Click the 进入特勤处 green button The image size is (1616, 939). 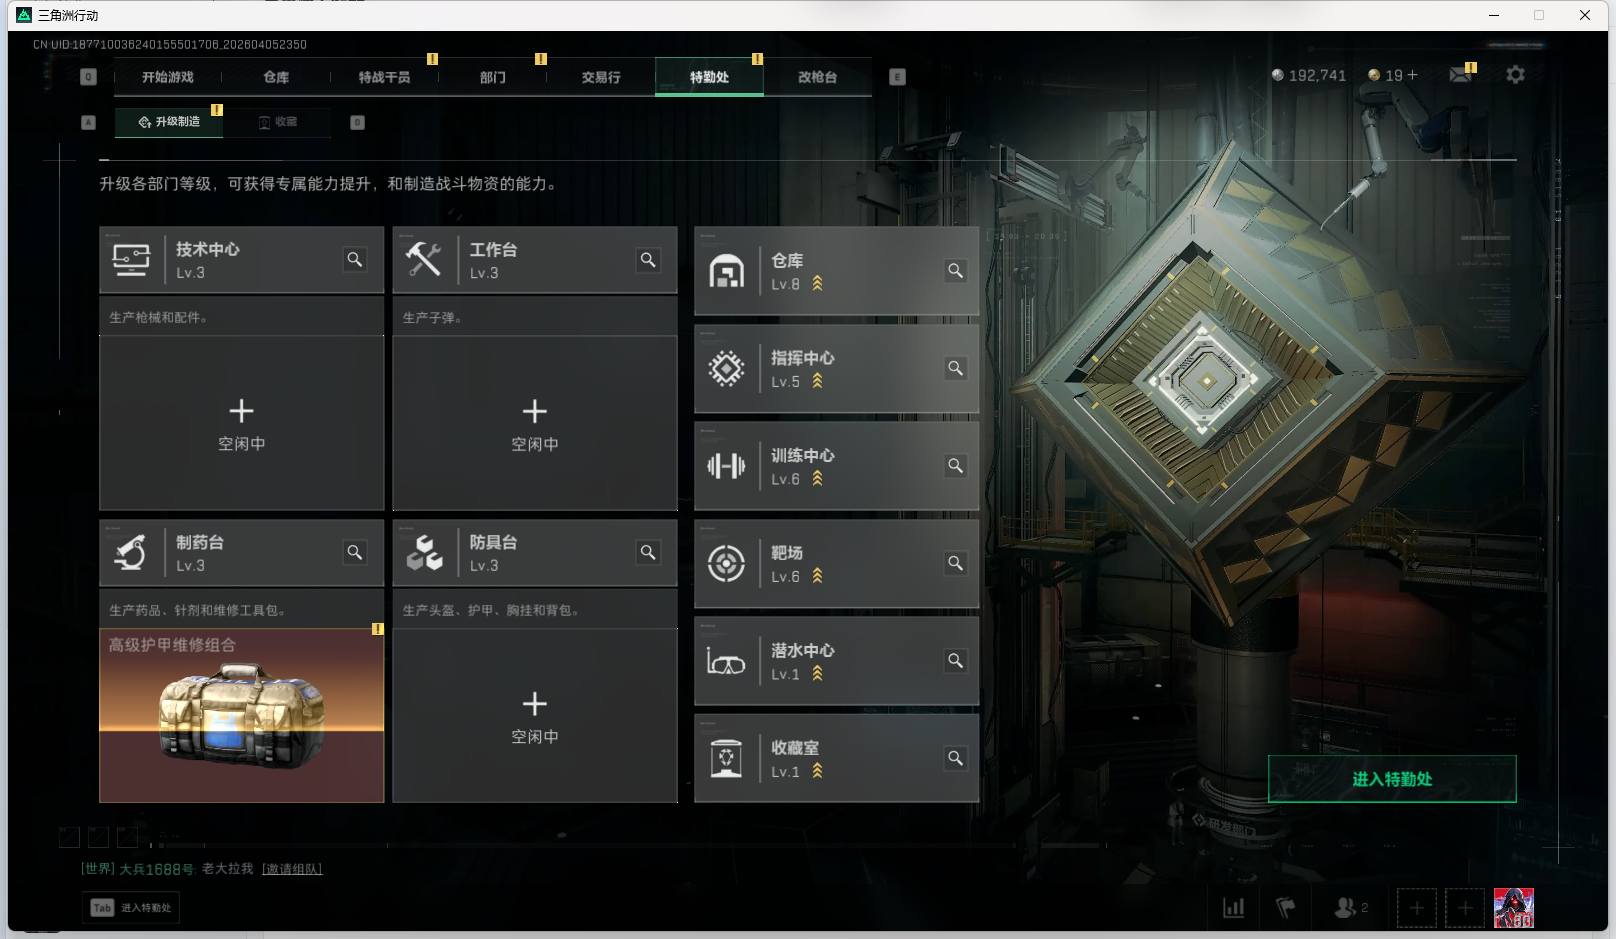click(x=1392, y=779)
